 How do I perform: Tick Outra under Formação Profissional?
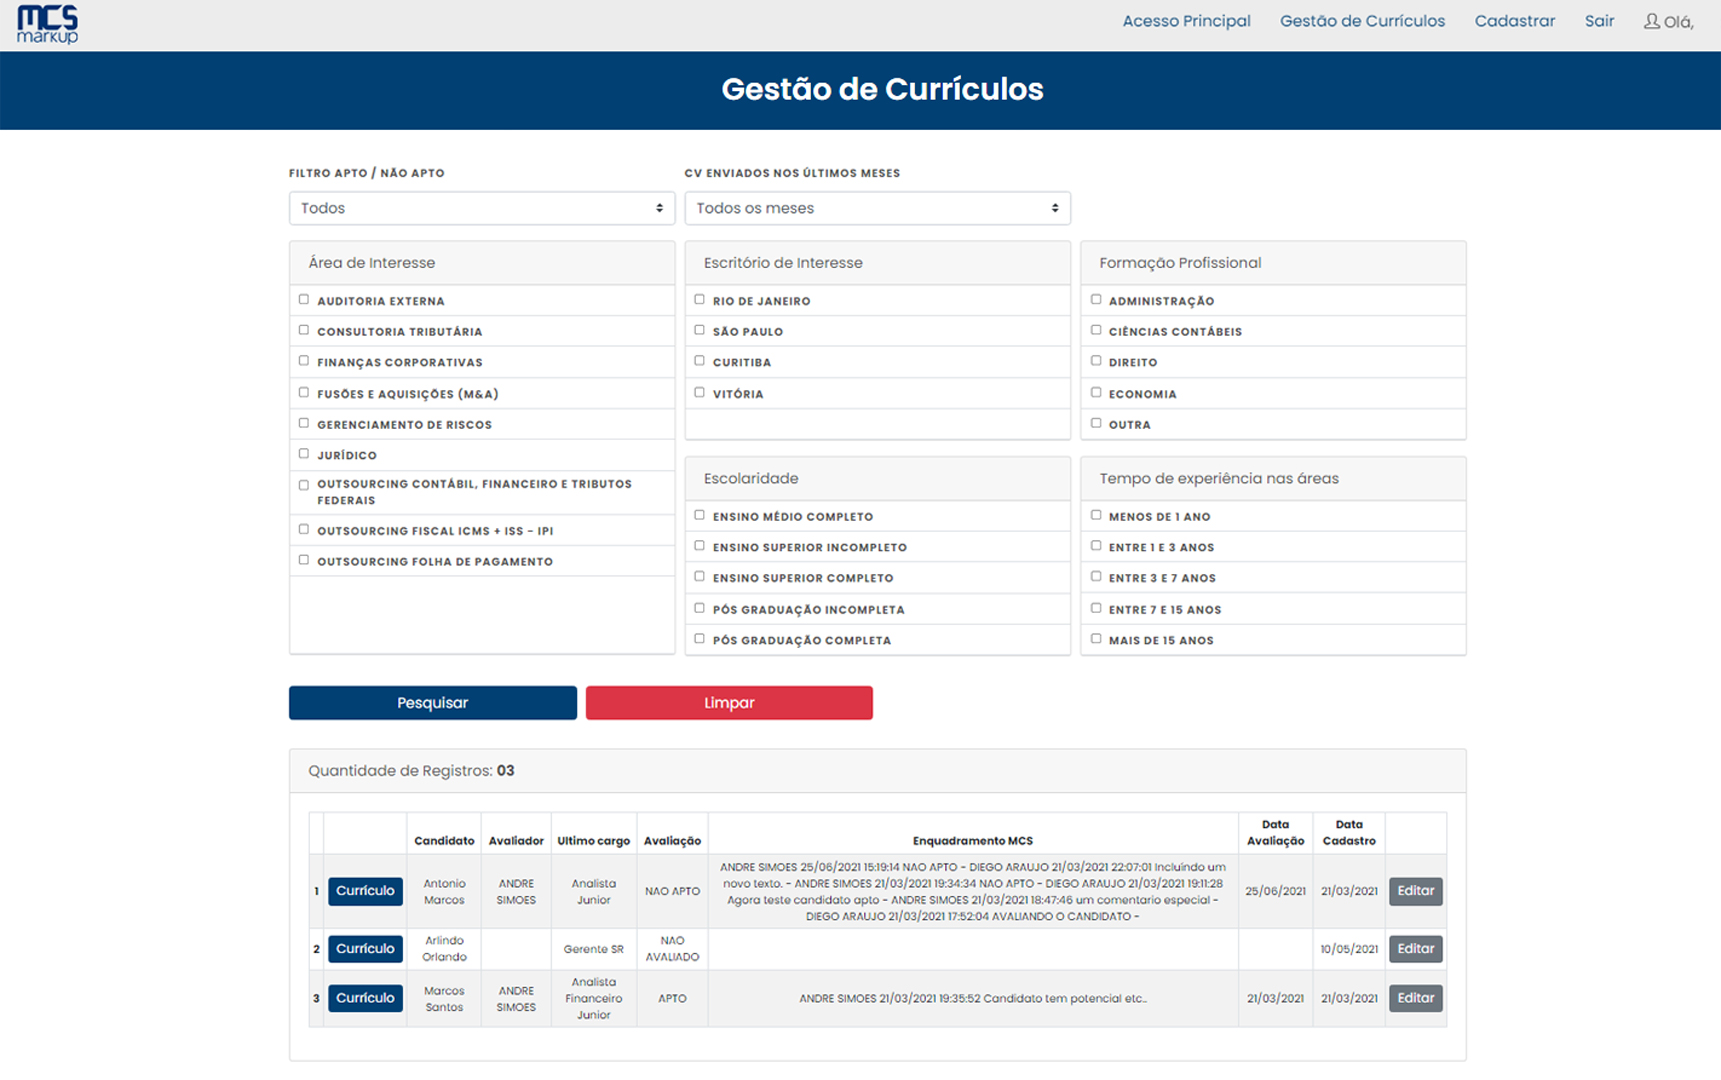click(1096, 423)
